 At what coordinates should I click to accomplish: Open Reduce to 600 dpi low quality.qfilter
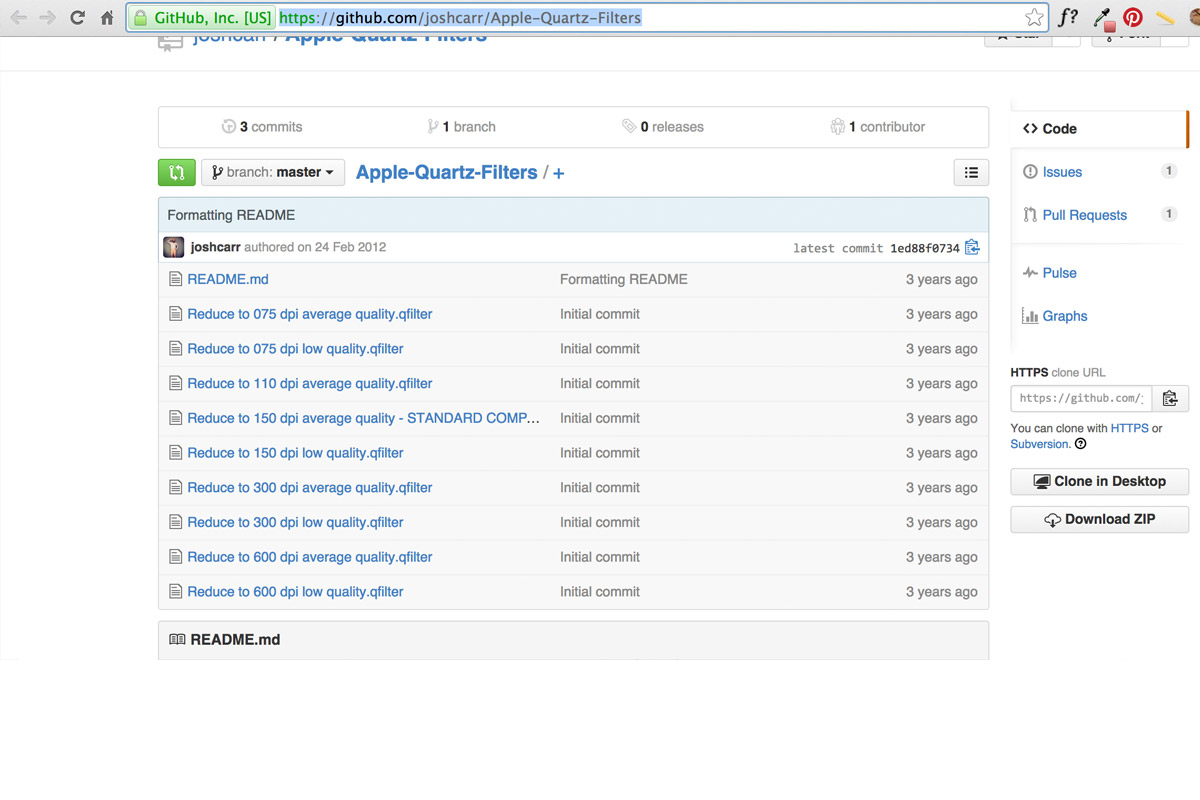(x=295, y=592)
